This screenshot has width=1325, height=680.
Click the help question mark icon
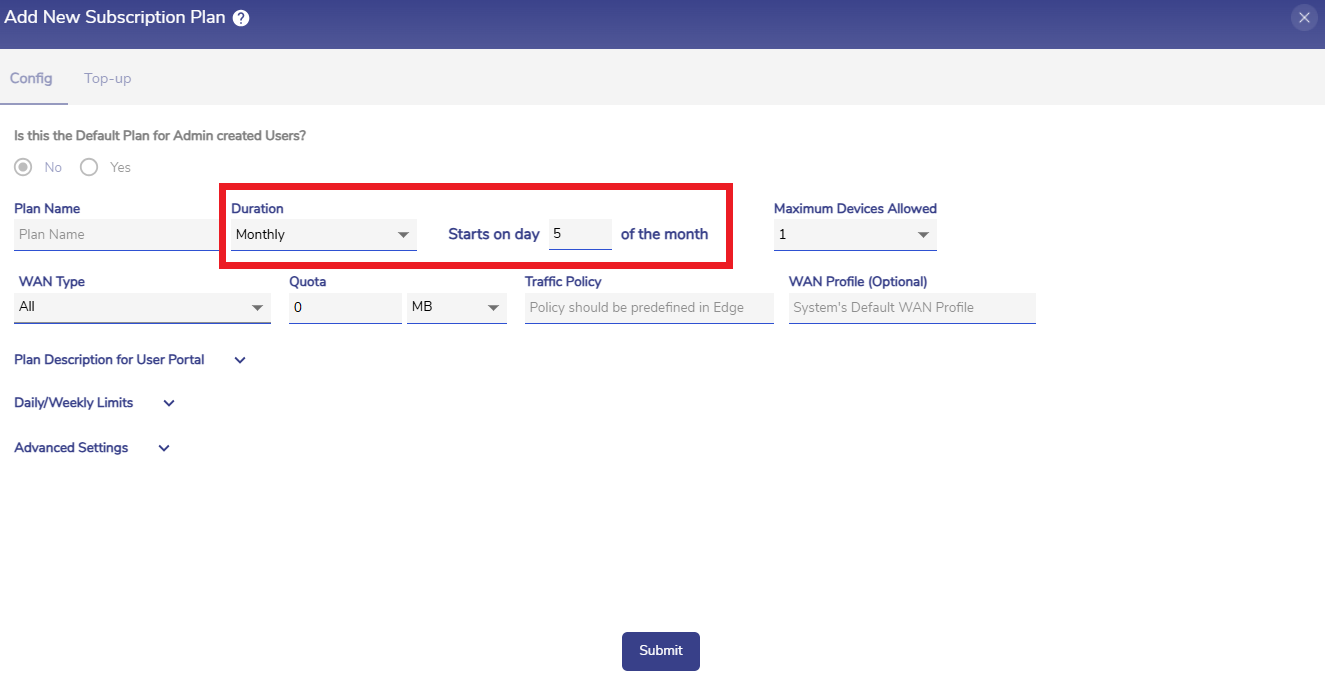tap(241, 18)
